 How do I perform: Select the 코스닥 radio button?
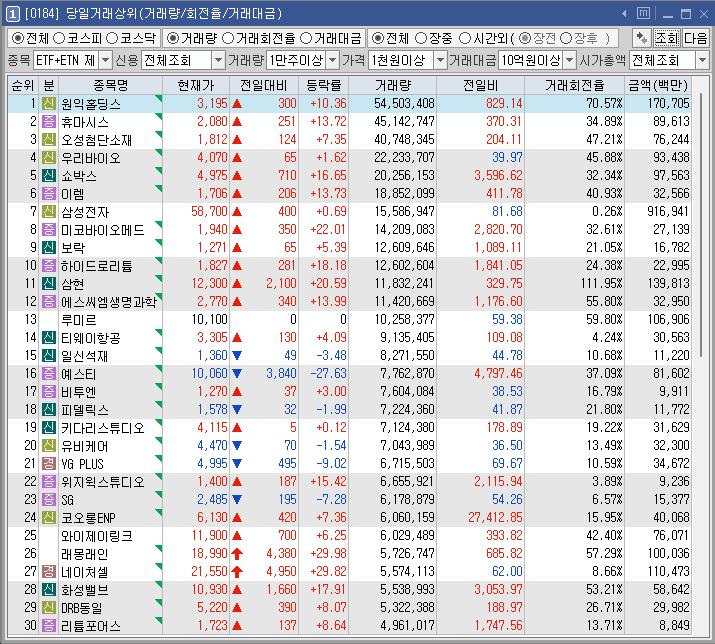(112, 38)
